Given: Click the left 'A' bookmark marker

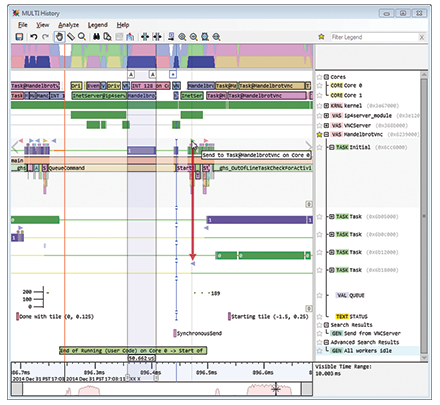Looking at the screenshot, I should click(x=131, y=74).
